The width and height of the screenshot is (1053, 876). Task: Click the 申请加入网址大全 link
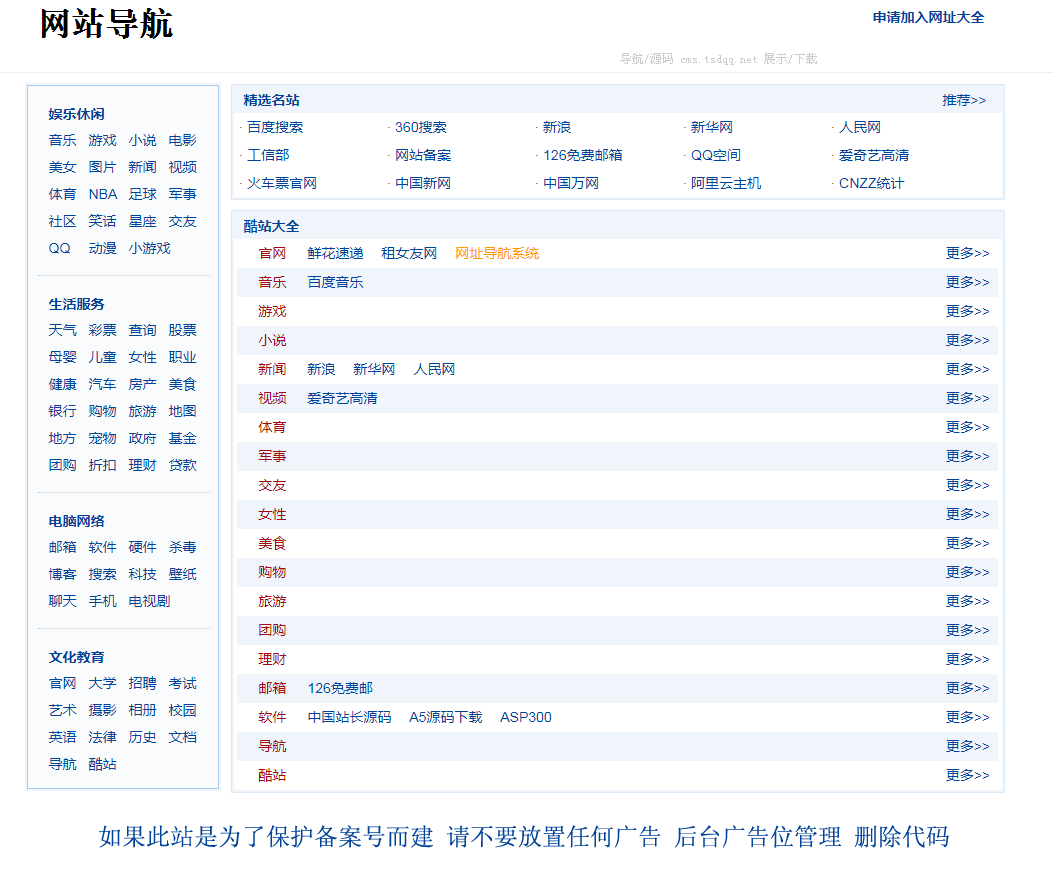pos(928,17)
